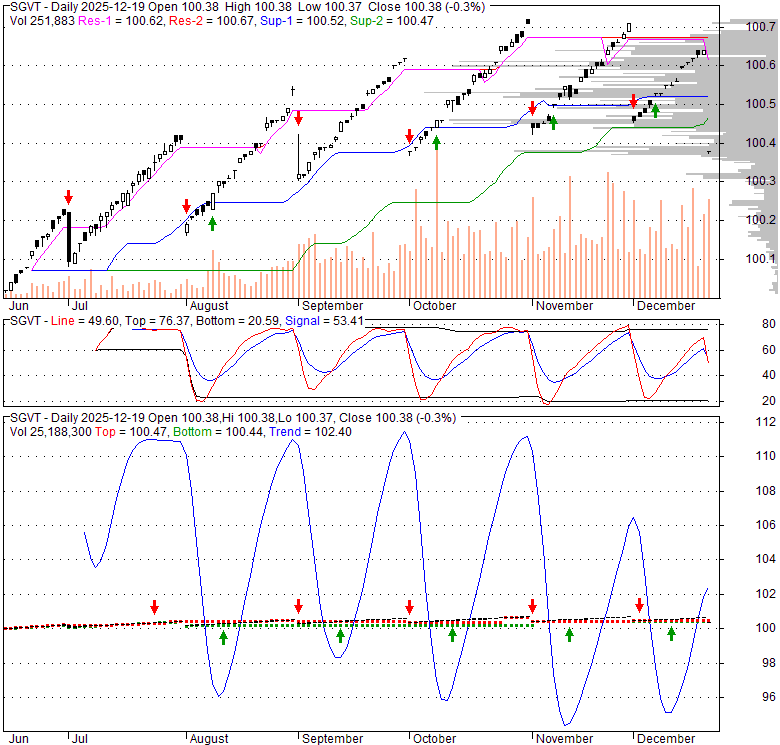Click the September label on the top chart's time axis
Viewport: 780px width, 745px height.
pos(330,305)
